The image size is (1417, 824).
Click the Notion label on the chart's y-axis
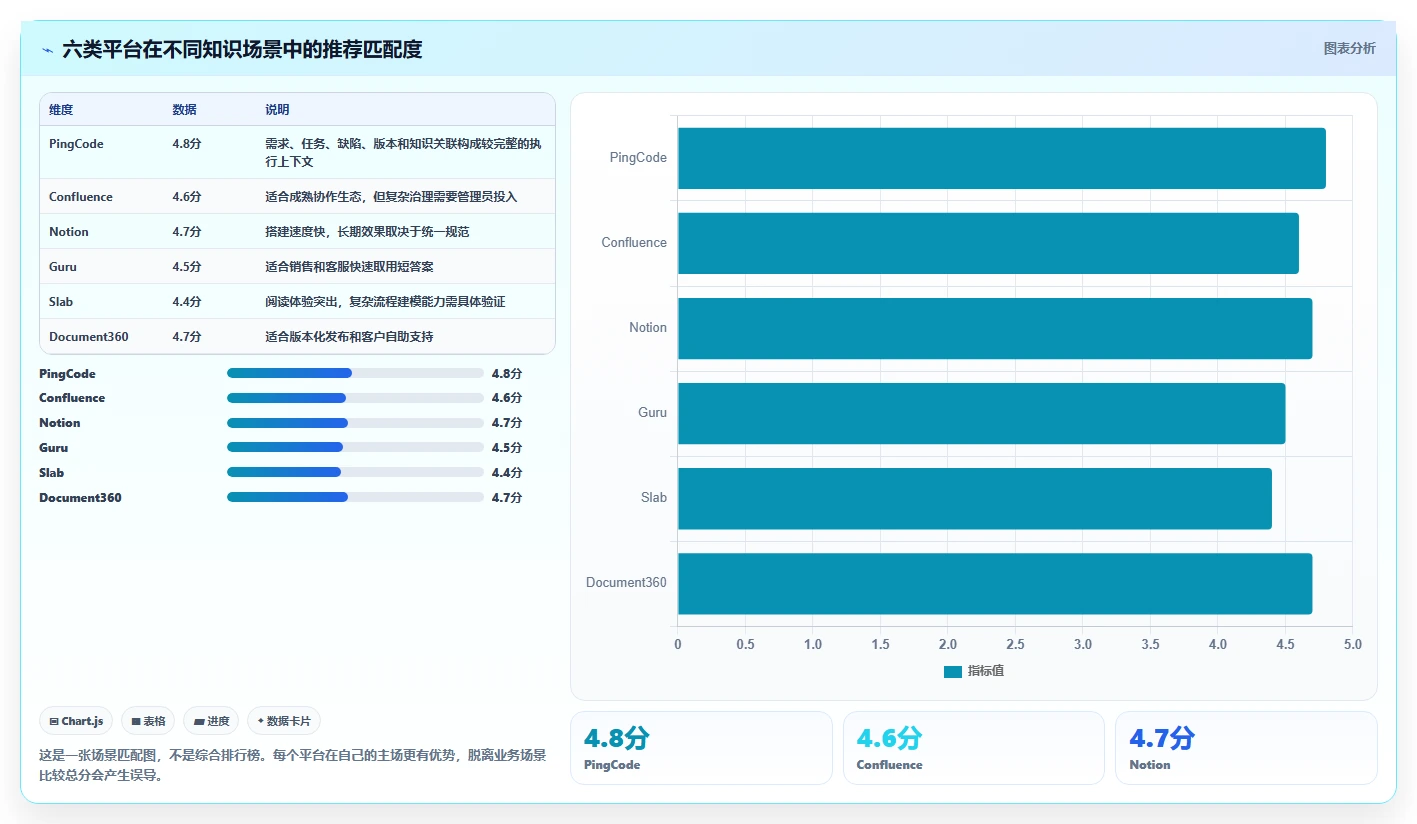648,328
